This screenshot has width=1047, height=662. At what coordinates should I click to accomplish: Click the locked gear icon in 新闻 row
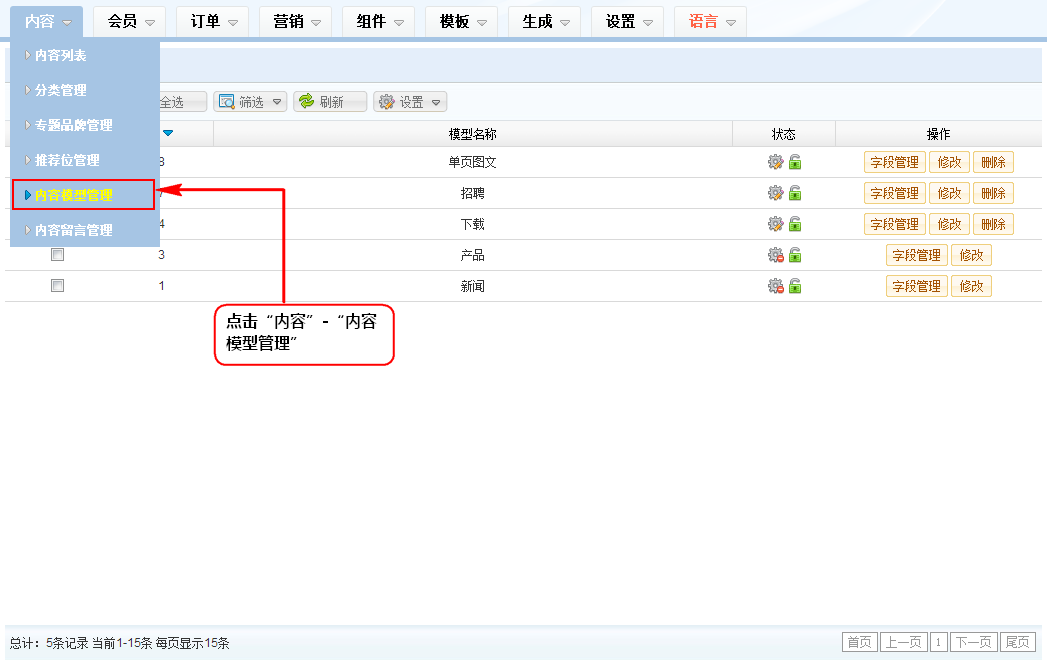(775, 286)
